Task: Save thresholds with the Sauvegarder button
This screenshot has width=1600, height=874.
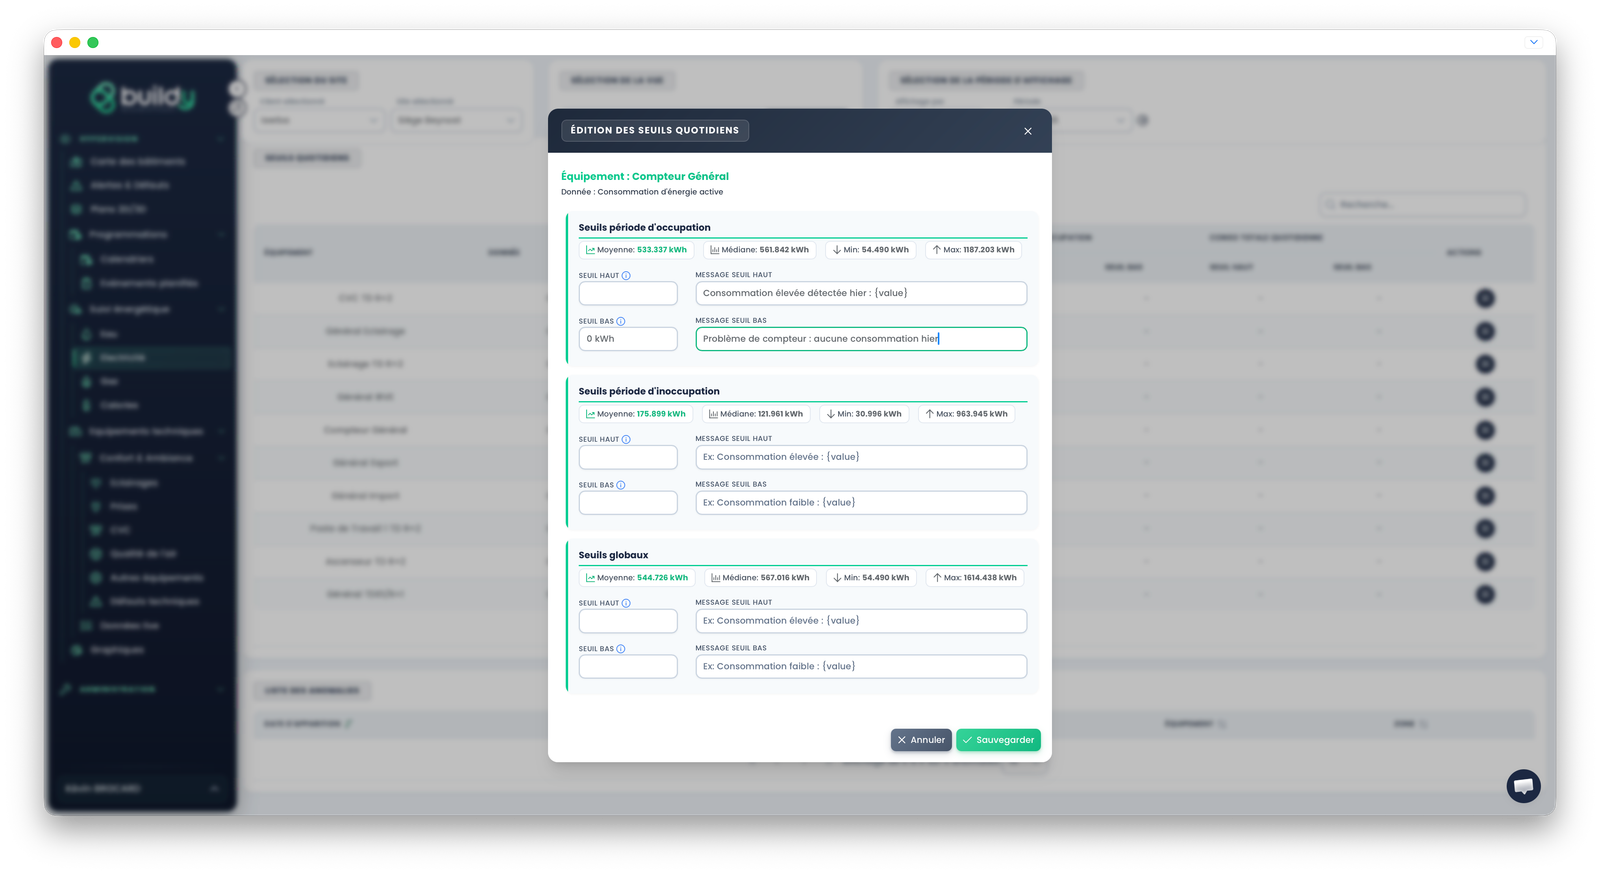Action: [x=998, y=740]
